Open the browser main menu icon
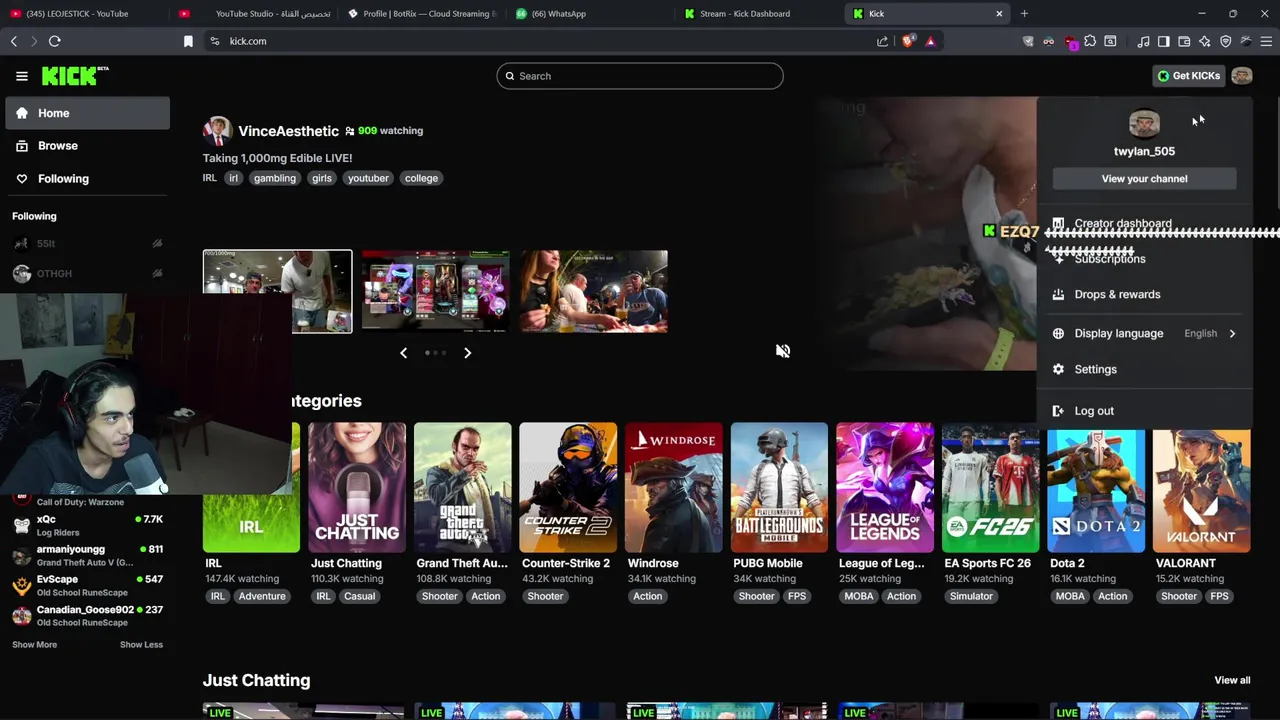This screenshot has height=720, width=1280. (x=1266, y=41)
